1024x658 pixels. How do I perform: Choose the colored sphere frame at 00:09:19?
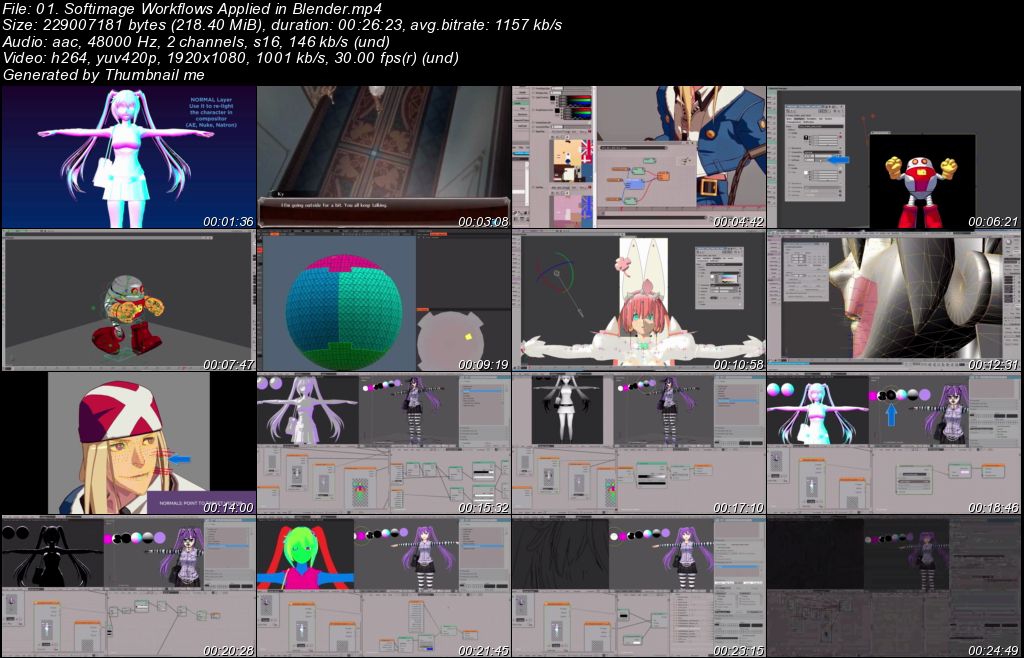(x=384, y=300)
